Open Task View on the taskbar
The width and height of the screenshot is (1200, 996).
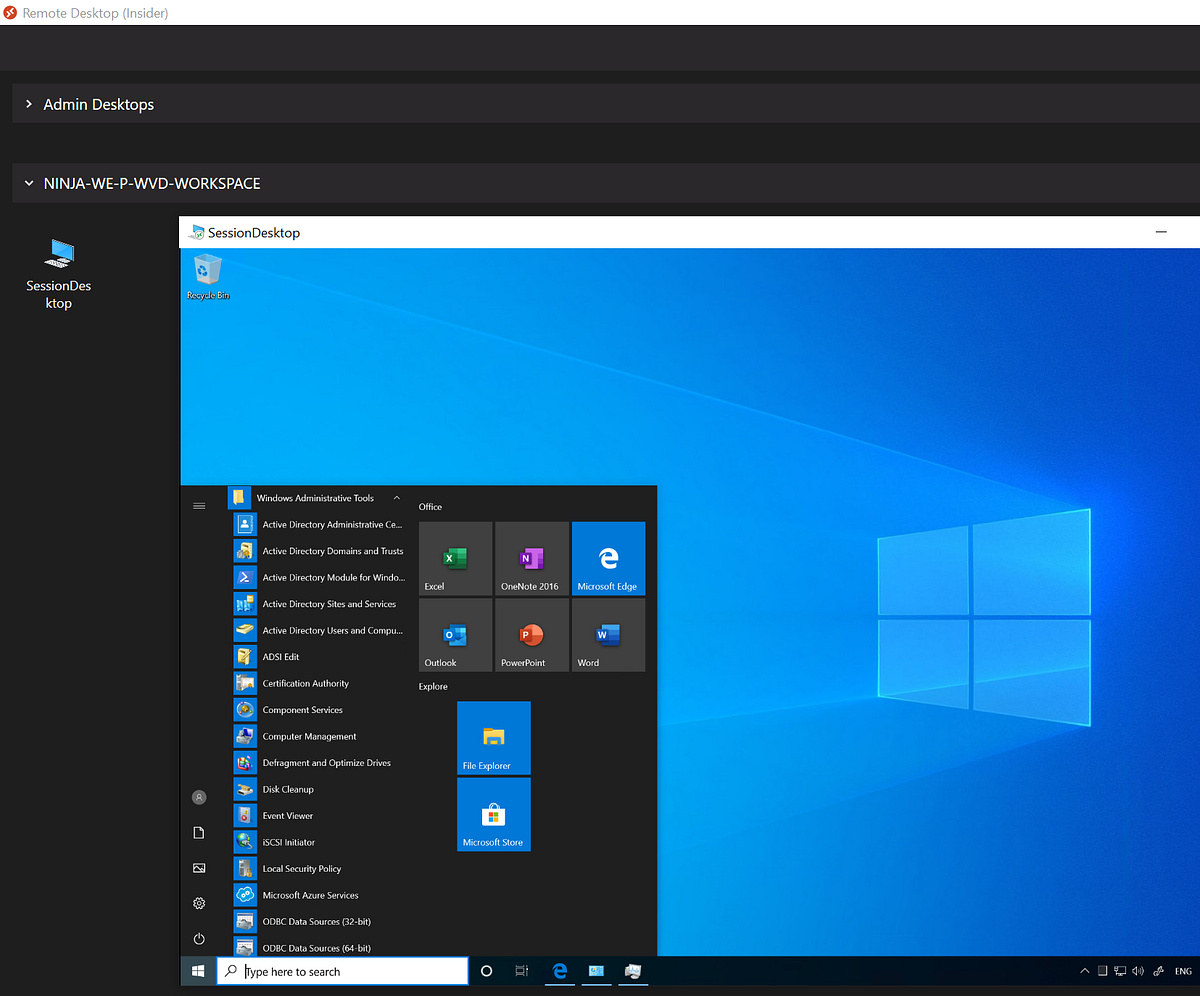[x=522, y=971]
